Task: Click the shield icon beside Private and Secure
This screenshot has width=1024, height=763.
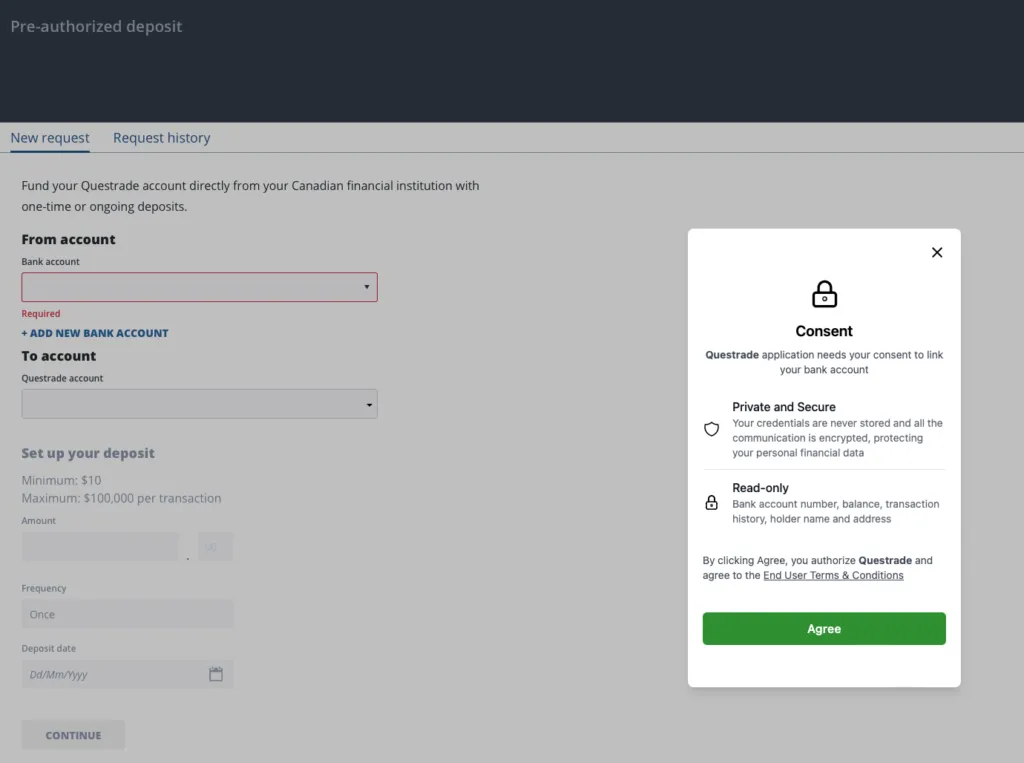Action: pos(711,429)
